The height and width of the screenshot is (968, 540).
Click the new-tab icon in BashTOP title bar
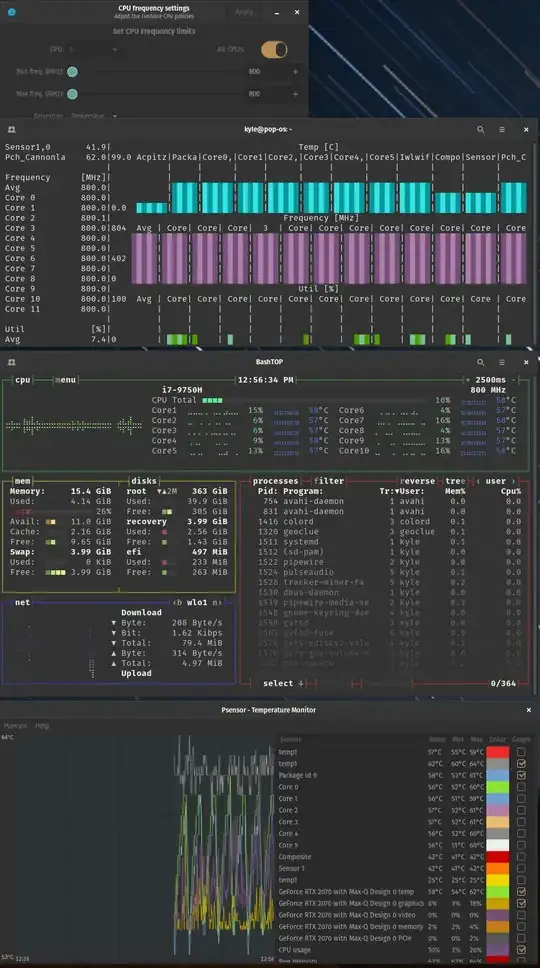tap(11, 362)
